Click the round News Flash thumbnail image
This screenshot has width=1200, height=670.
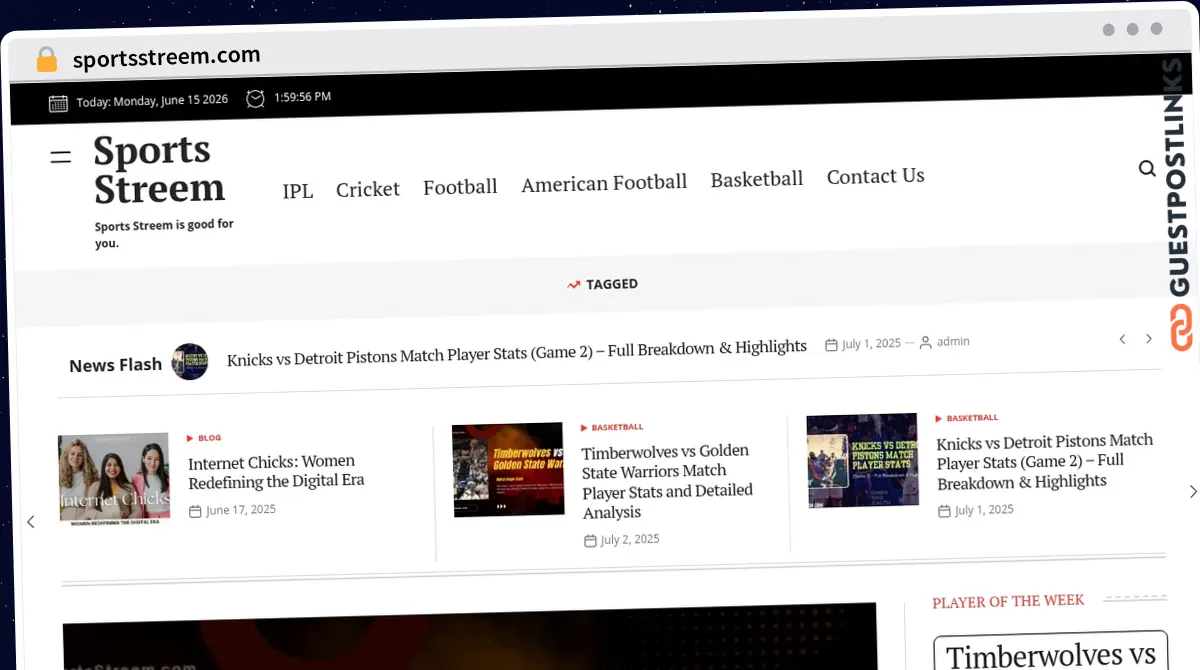(190, 361)
